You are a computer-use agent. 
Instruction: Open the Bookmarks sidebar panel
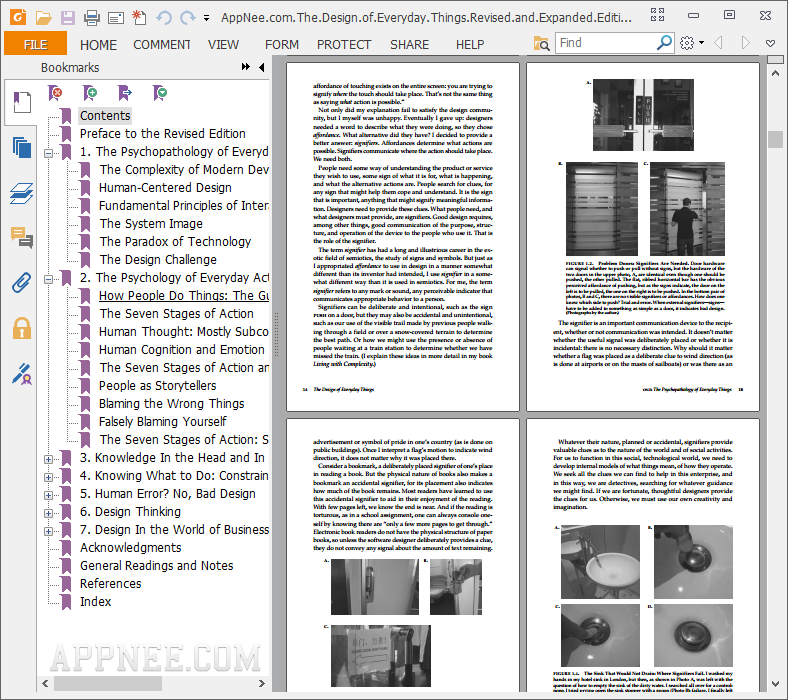[22, 103]
